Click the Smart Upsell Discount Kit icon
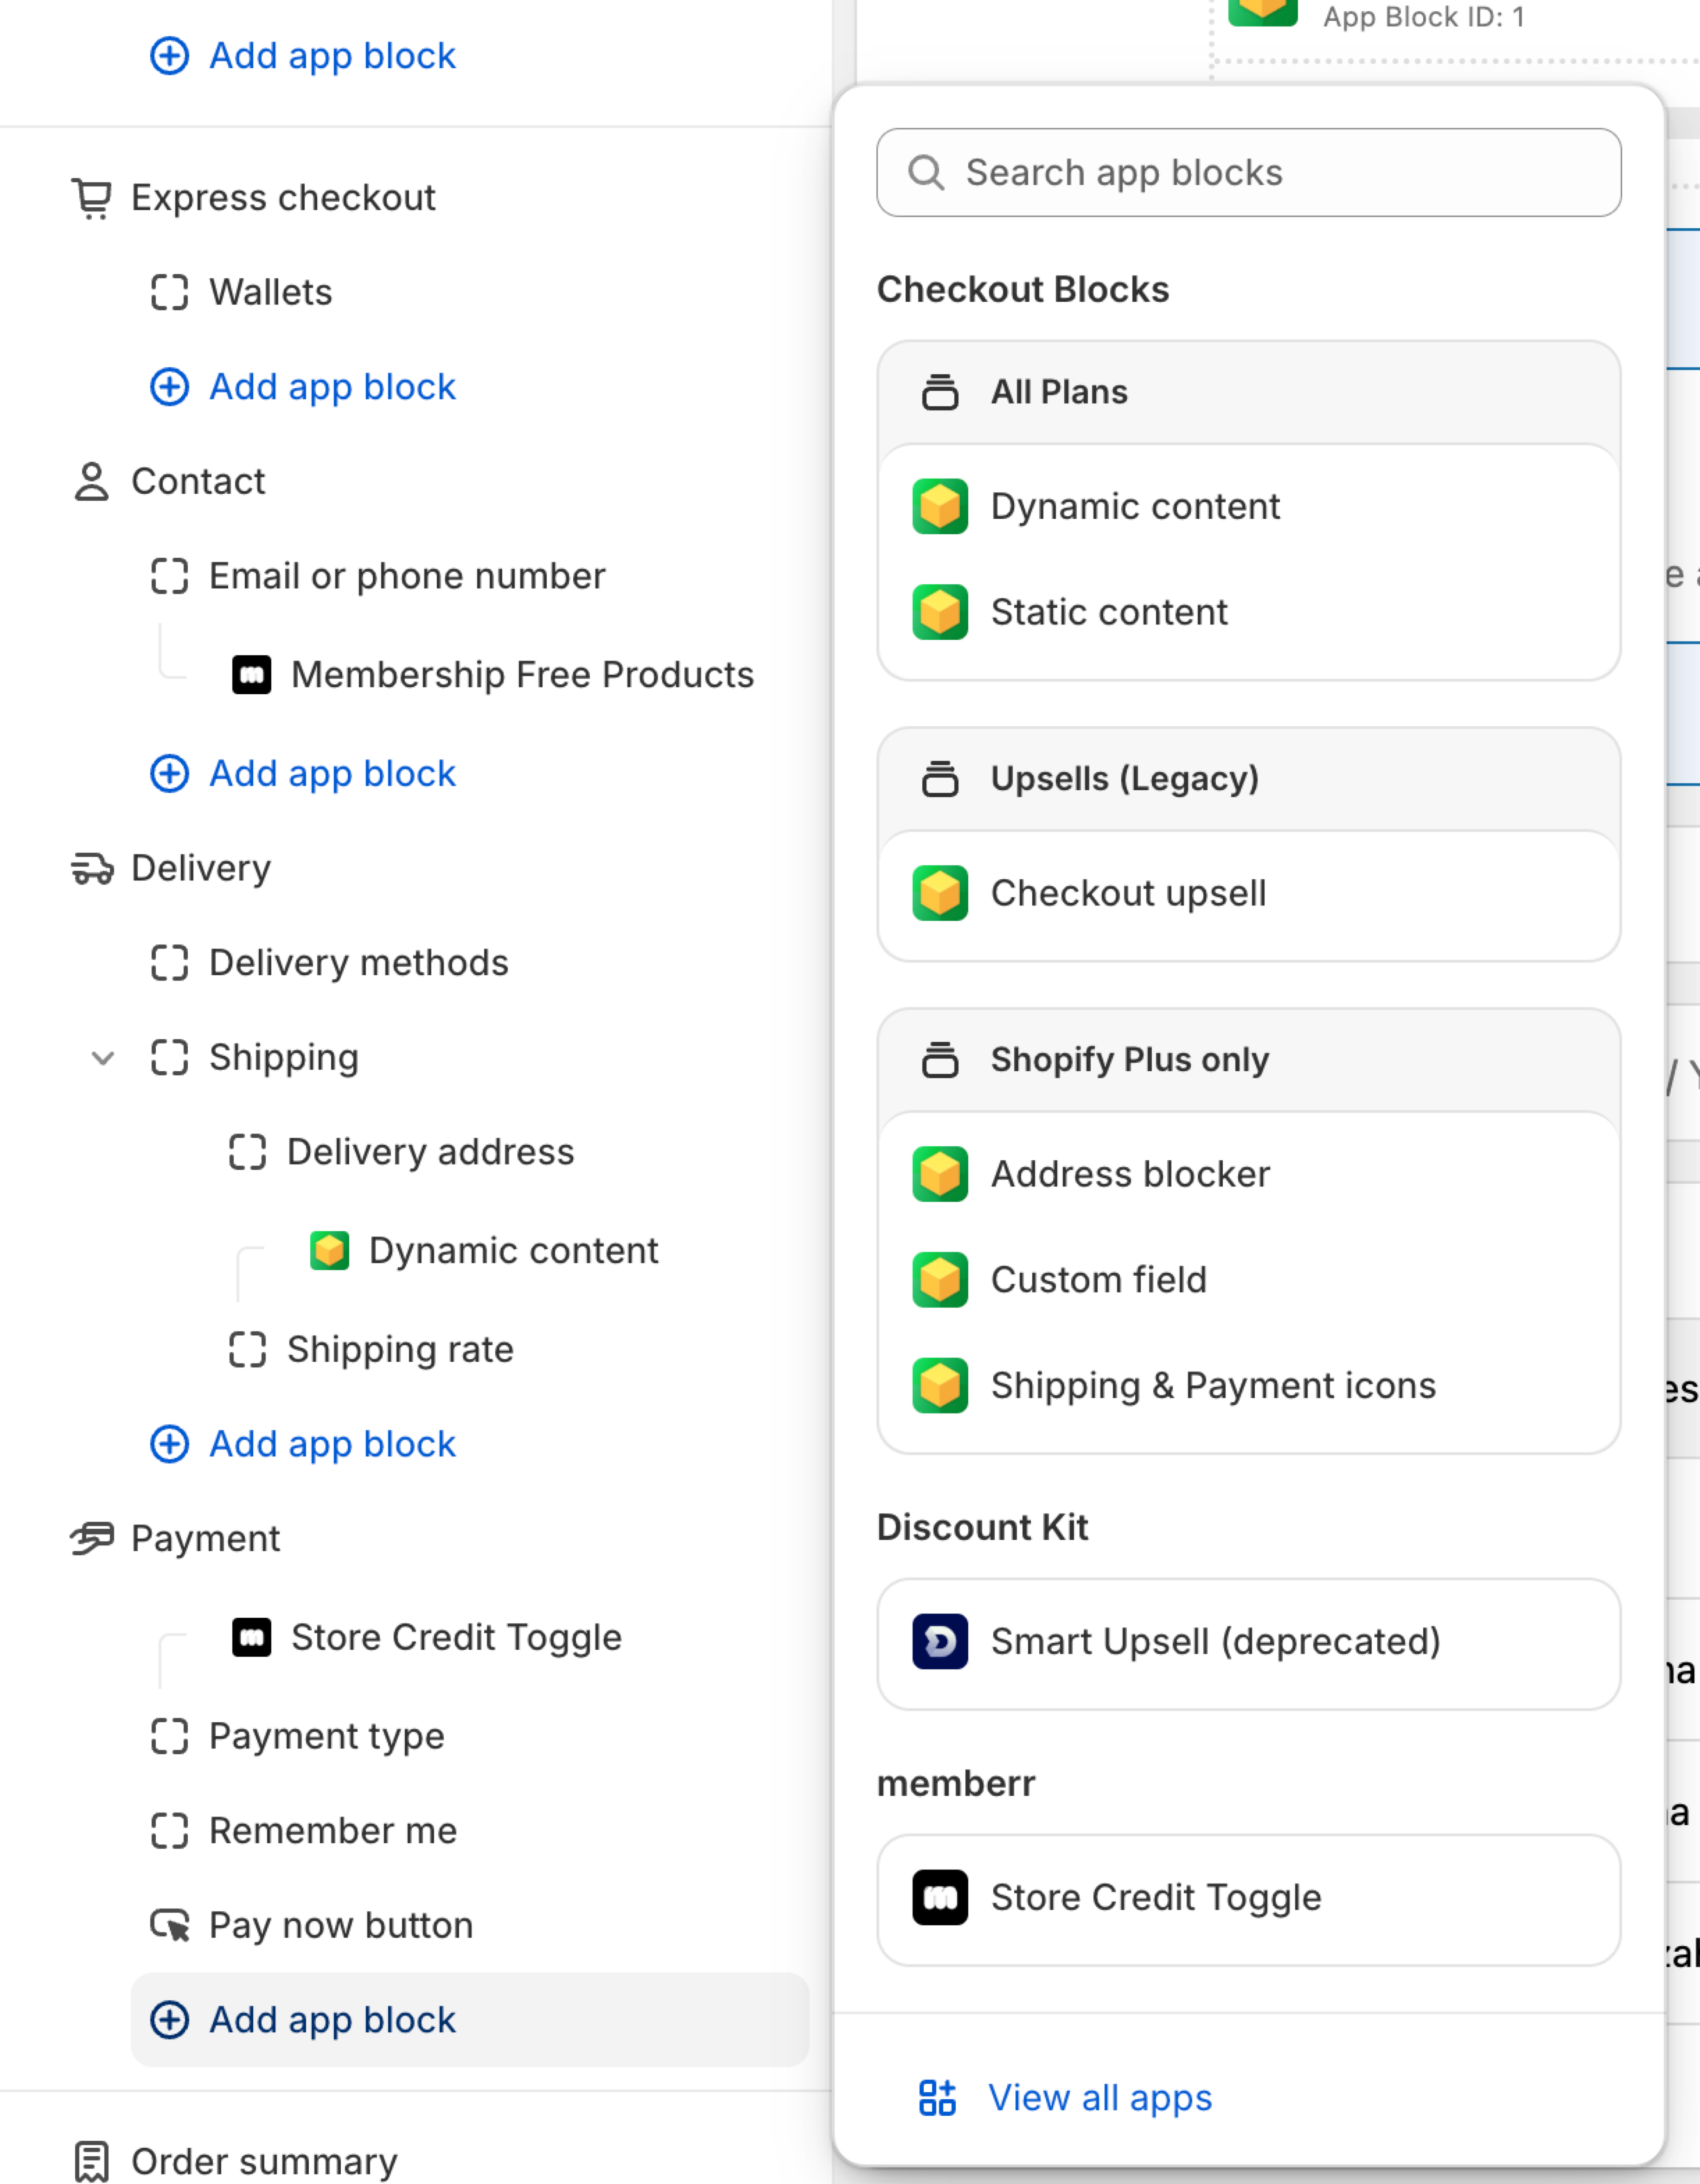 click(x=940, y=1642)
